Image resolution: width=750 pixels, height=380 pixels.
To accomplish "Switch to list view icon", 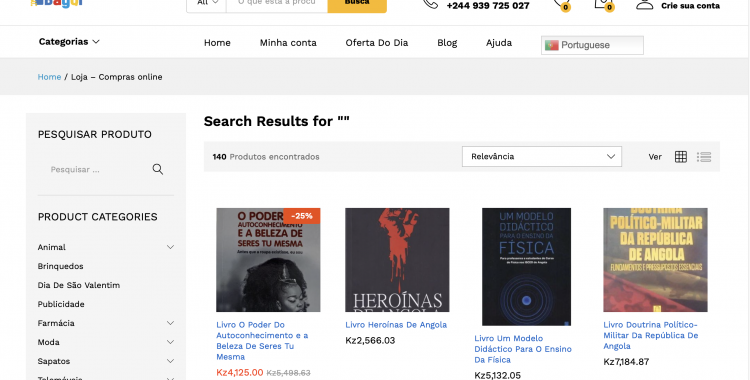I will click(x=704, y=156).
